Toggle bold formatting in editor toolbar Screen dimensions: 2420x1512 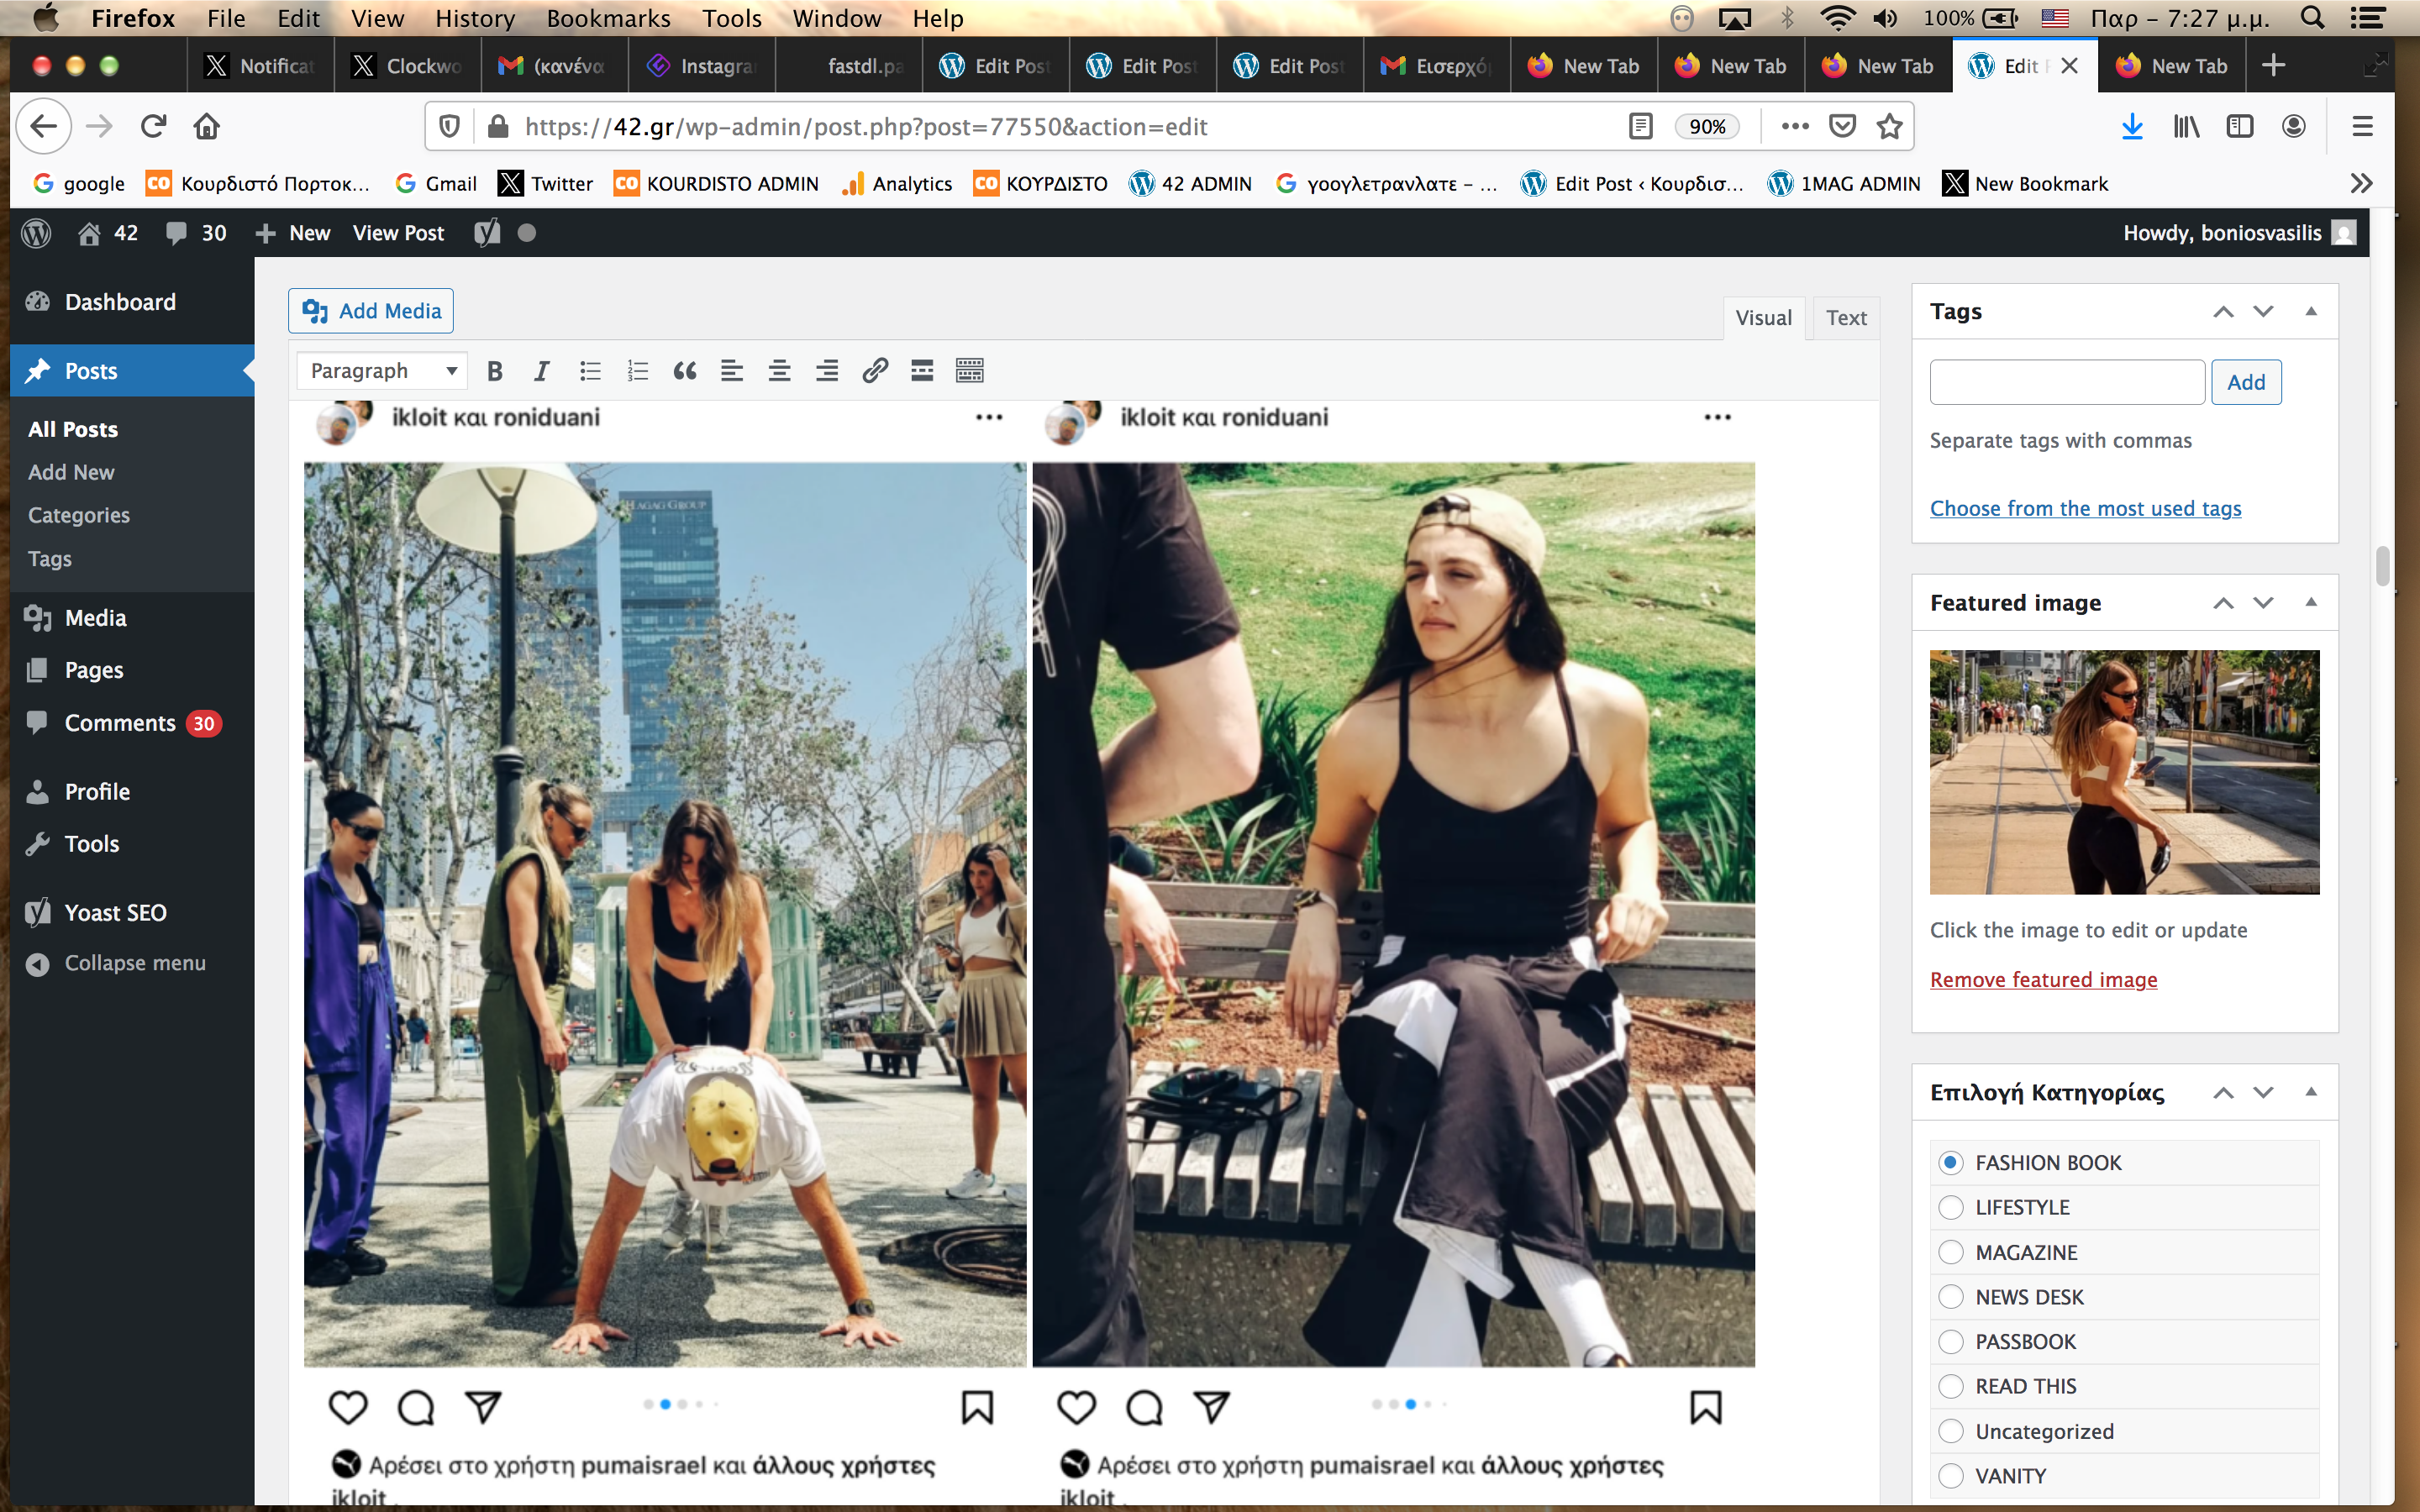point(494,371)
